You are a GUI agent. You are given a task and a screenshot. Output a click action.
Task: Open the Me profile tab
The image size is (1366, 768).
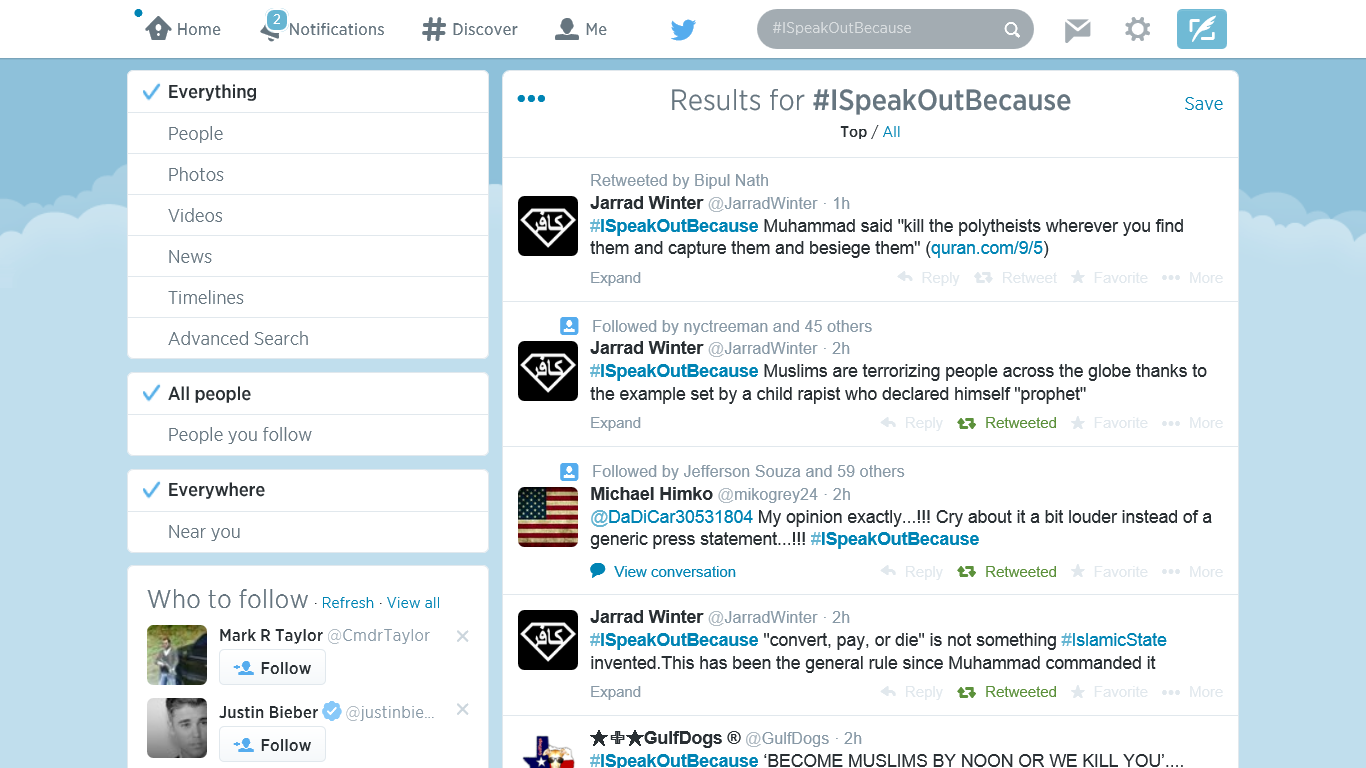pyautogui.click(x=581, y=29)
